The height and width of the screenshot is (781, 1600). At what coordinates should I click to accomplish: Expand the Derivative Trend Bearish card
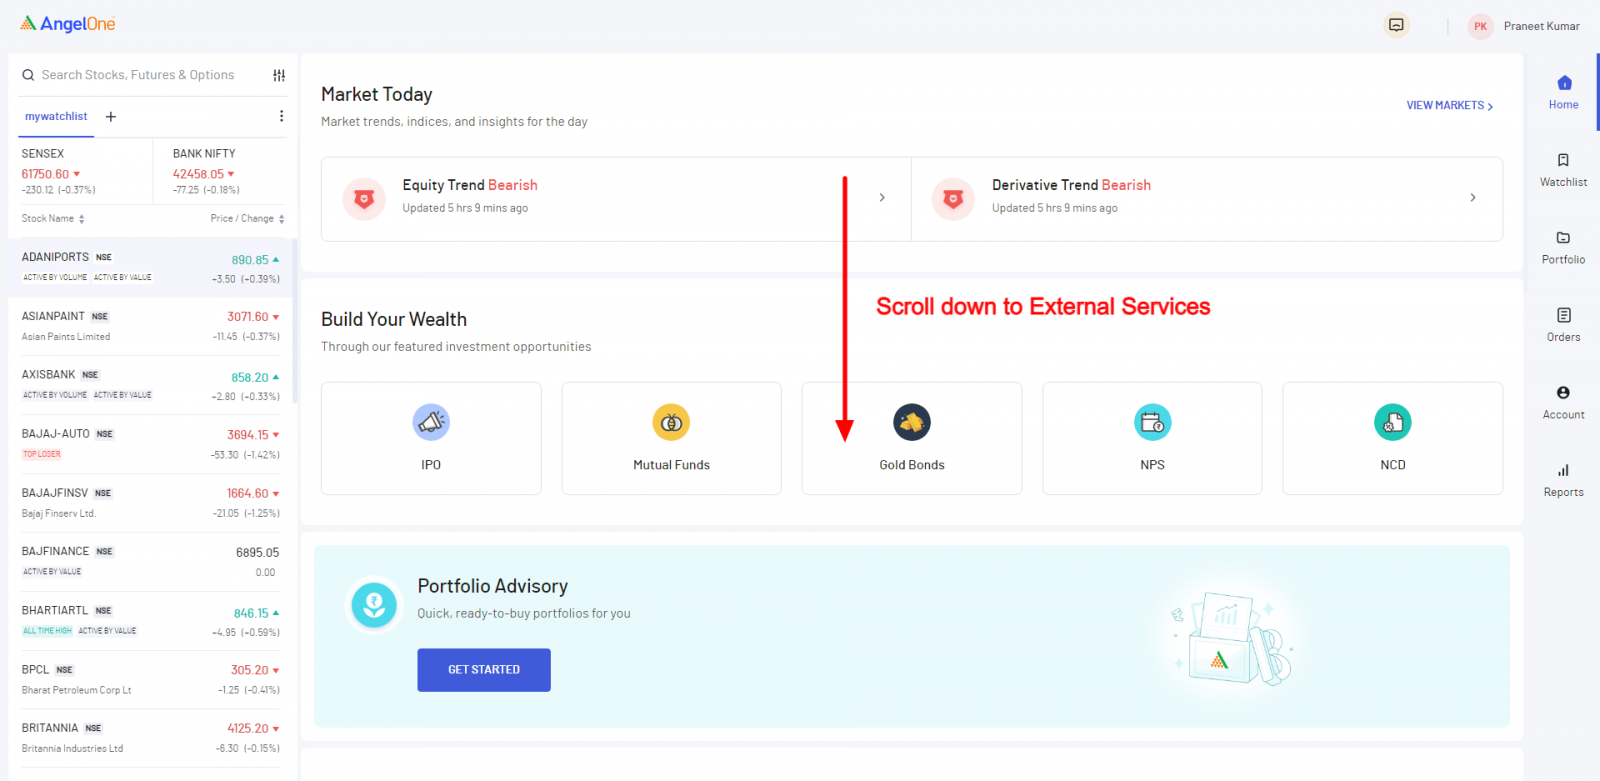pyautogui.click(x=1472, y=198)
